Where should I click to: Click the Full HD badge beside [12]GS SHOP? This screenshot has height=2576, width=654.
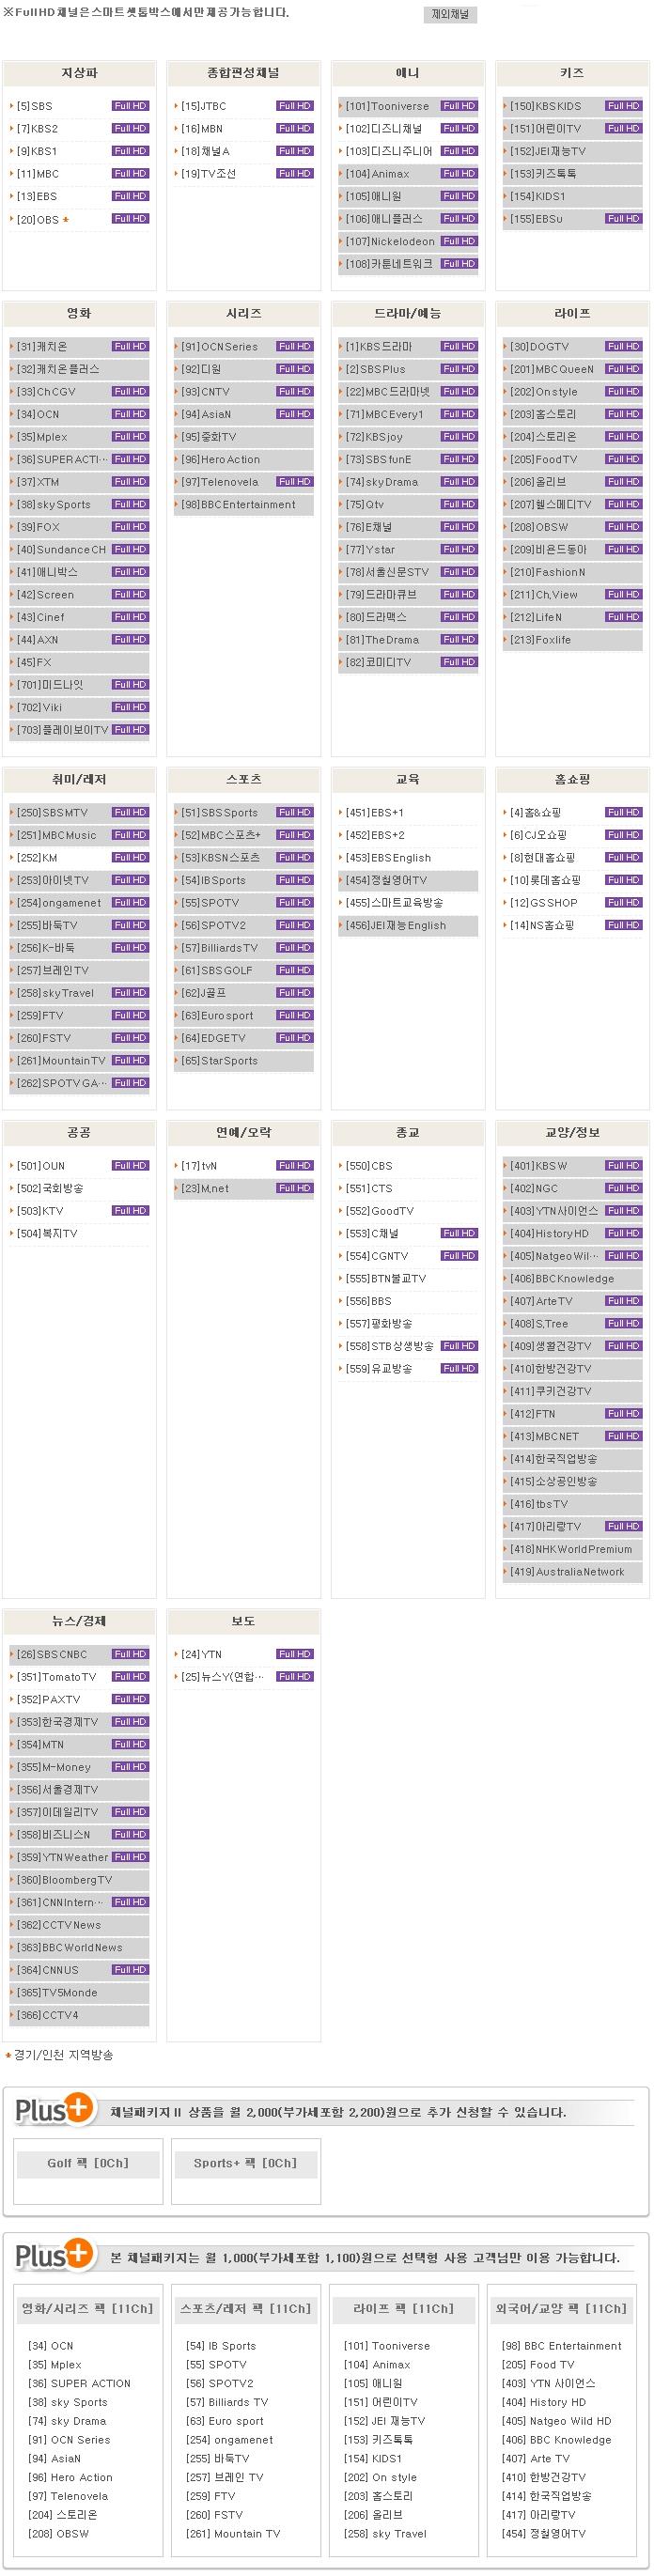623,903
